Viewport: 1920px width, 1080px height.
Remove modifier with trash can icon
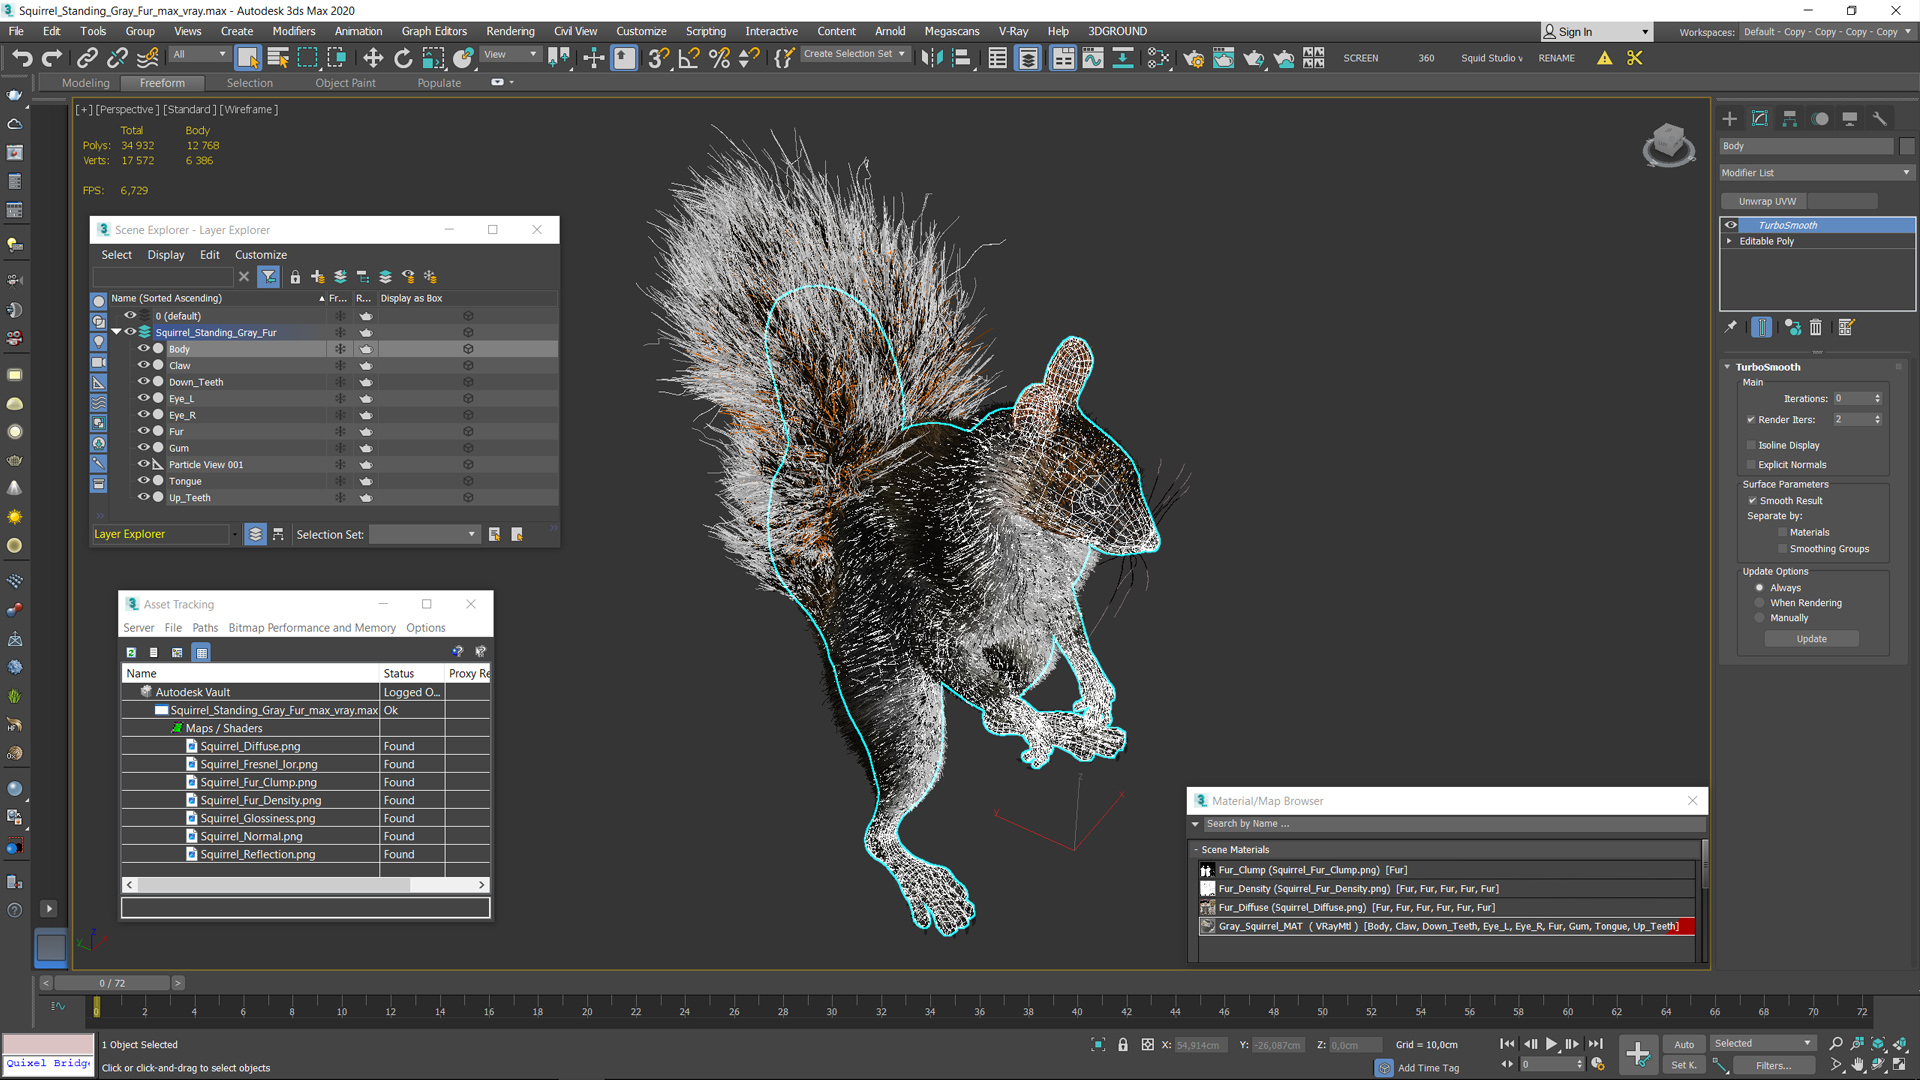pyautogui.click(x=1816, y=327)
